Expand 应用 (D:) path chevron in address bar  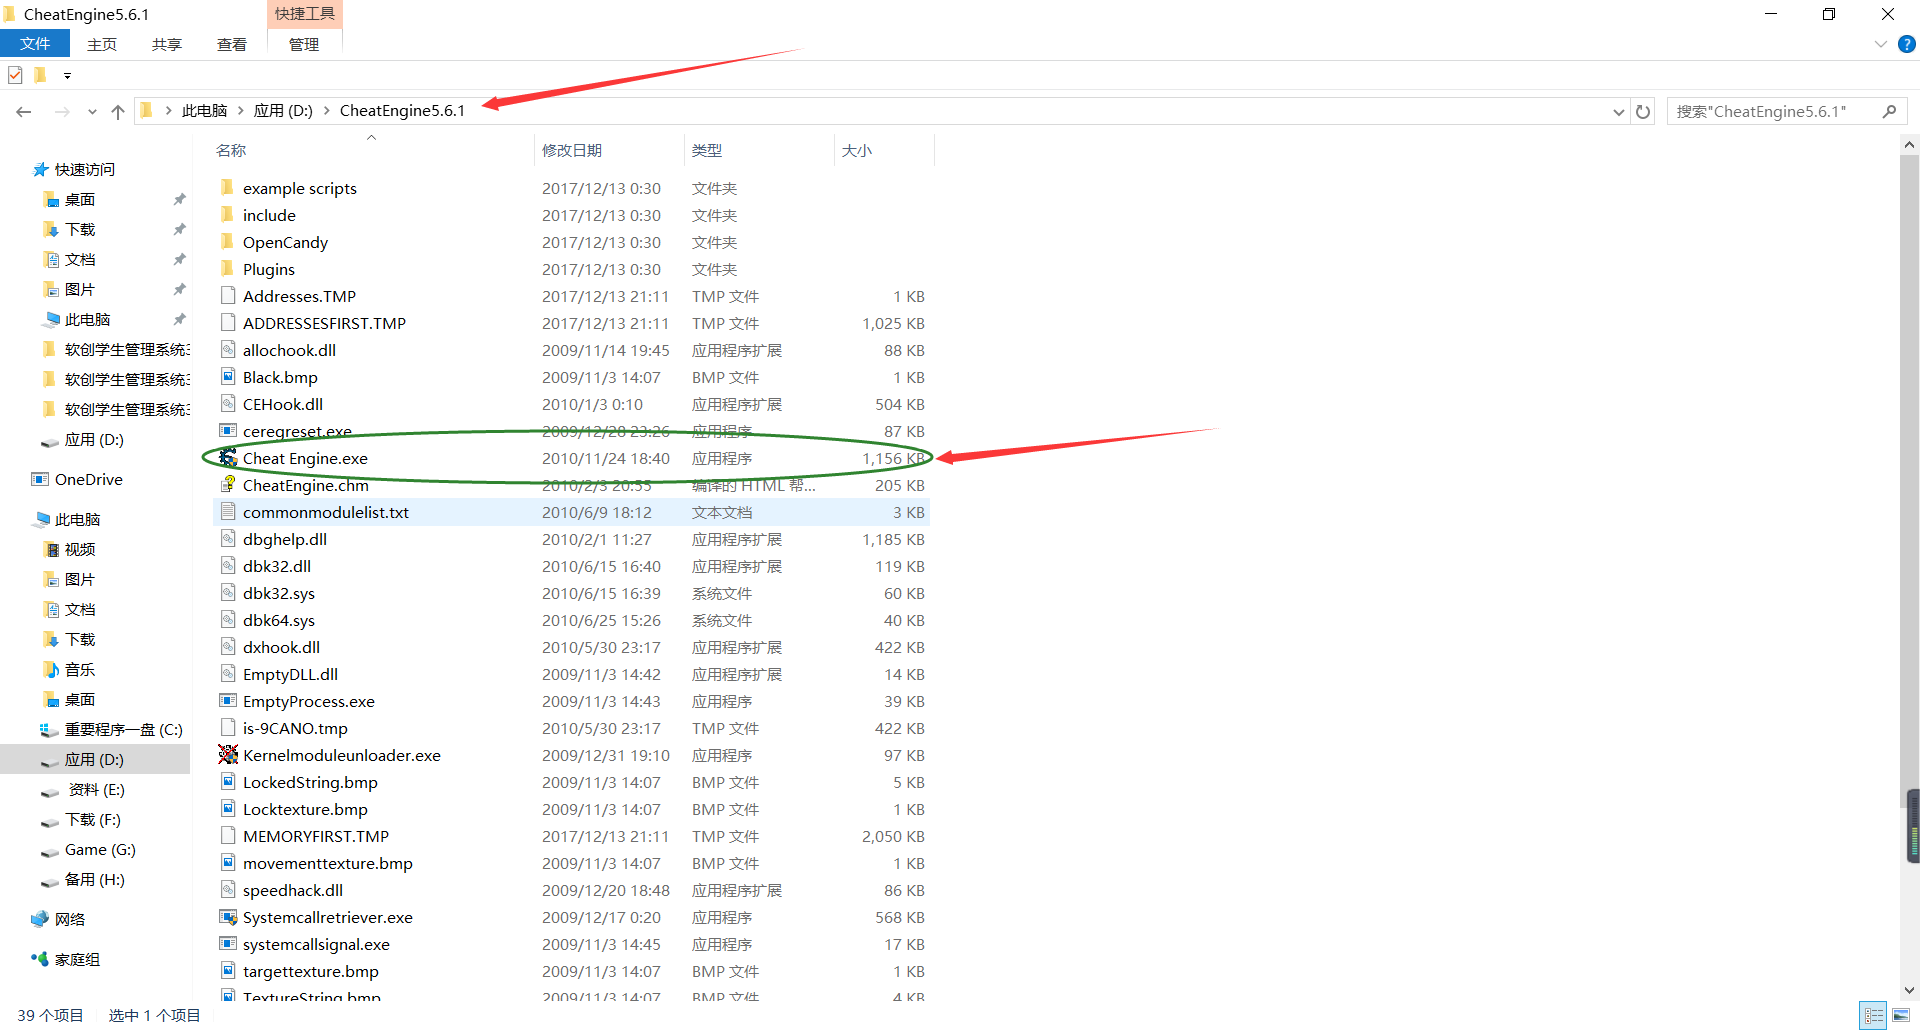[326, 111]
